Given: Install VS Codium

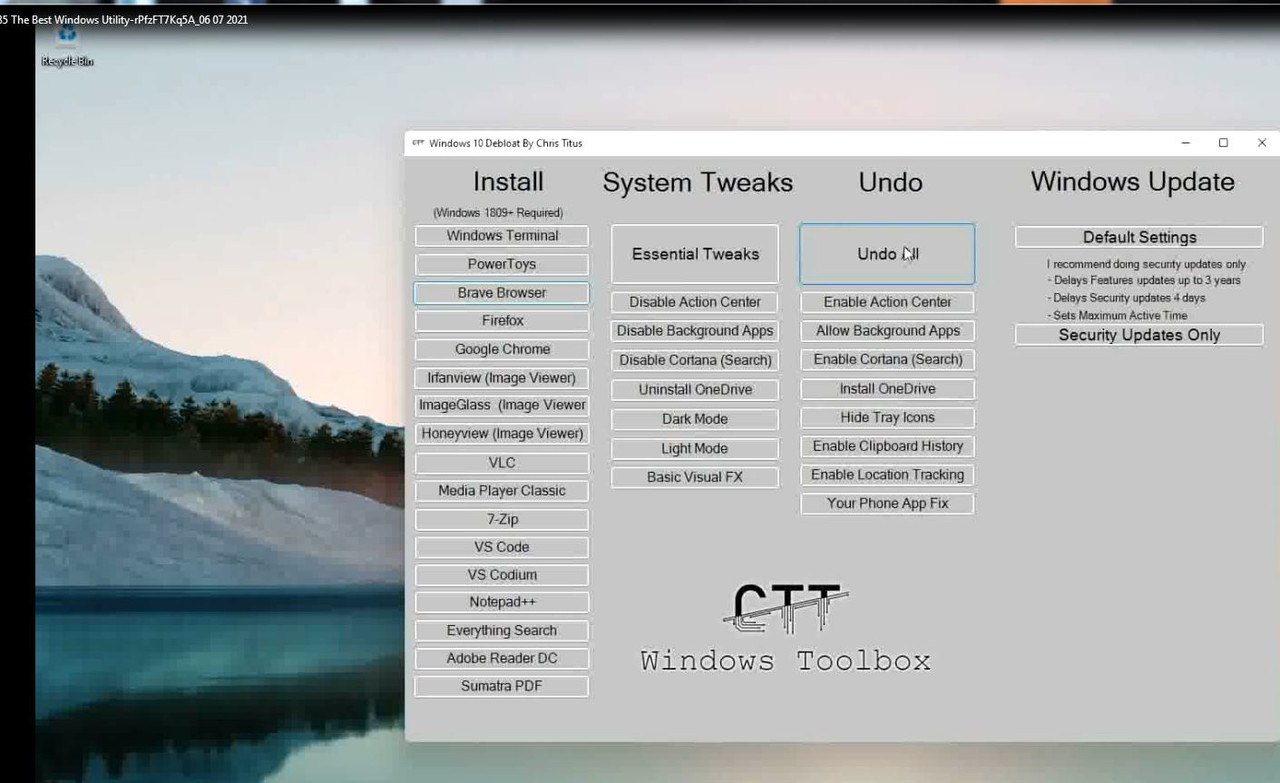Looking at the screenshot, I should tap(502, 575).
